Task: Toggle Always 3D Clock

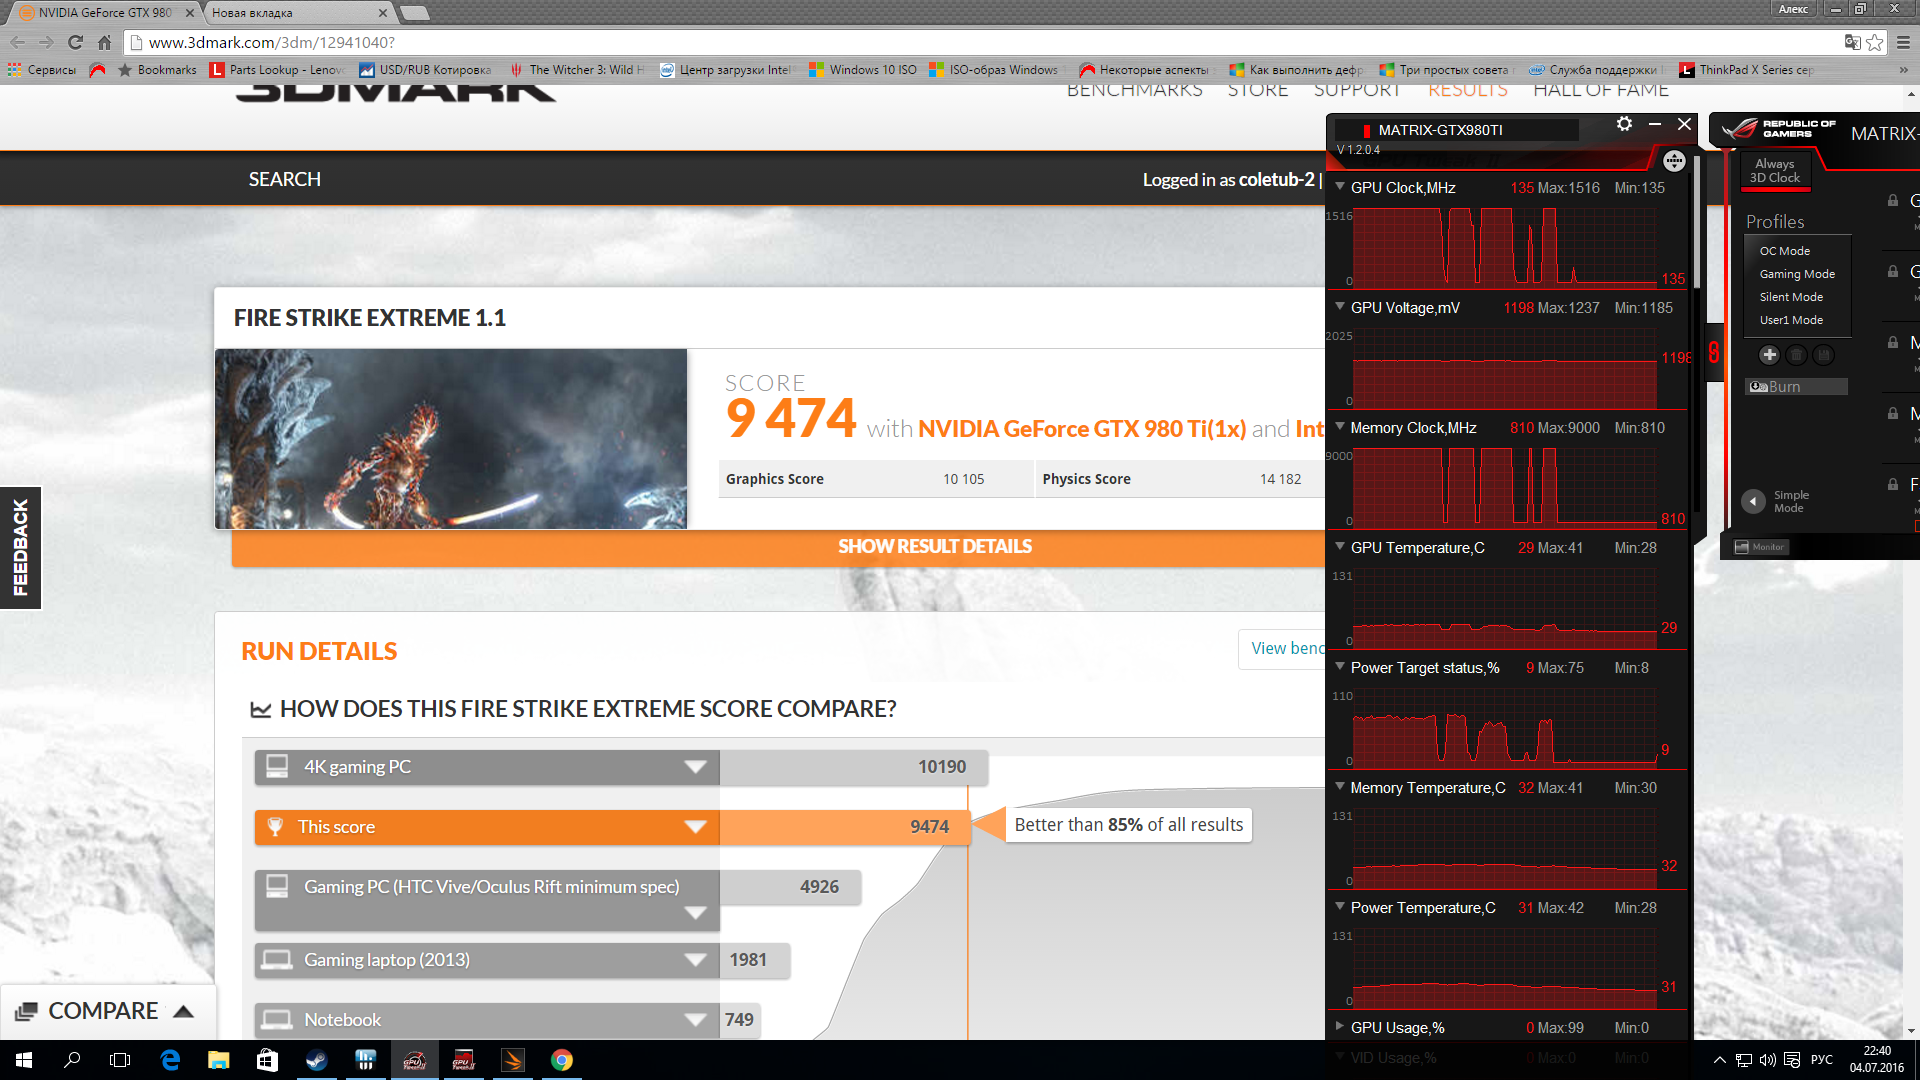Action: point(1775,170)
